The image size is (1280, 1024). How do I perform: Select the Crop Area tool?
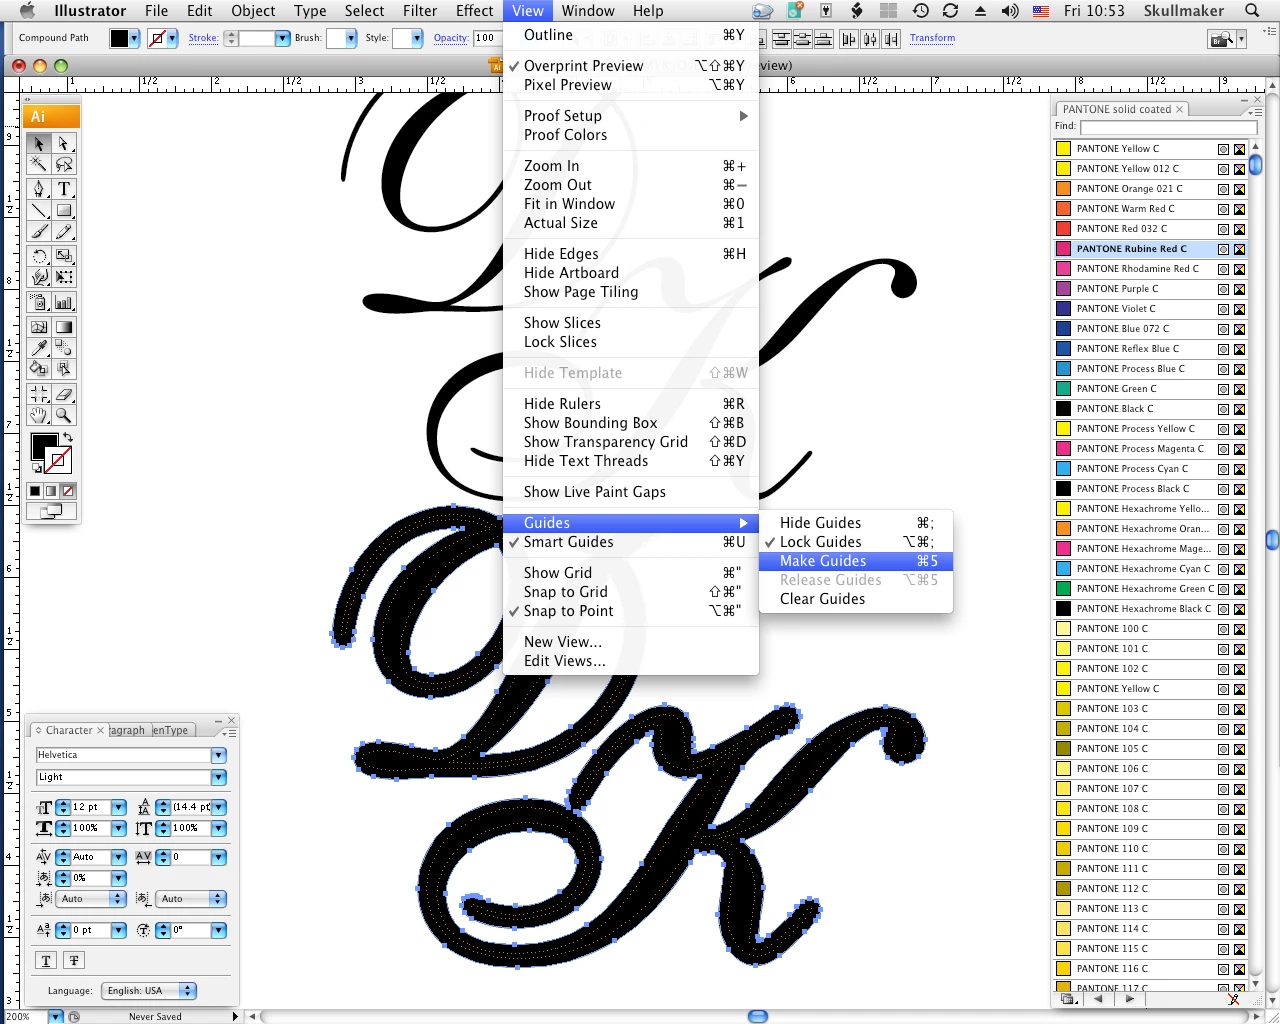pos(39,394)
